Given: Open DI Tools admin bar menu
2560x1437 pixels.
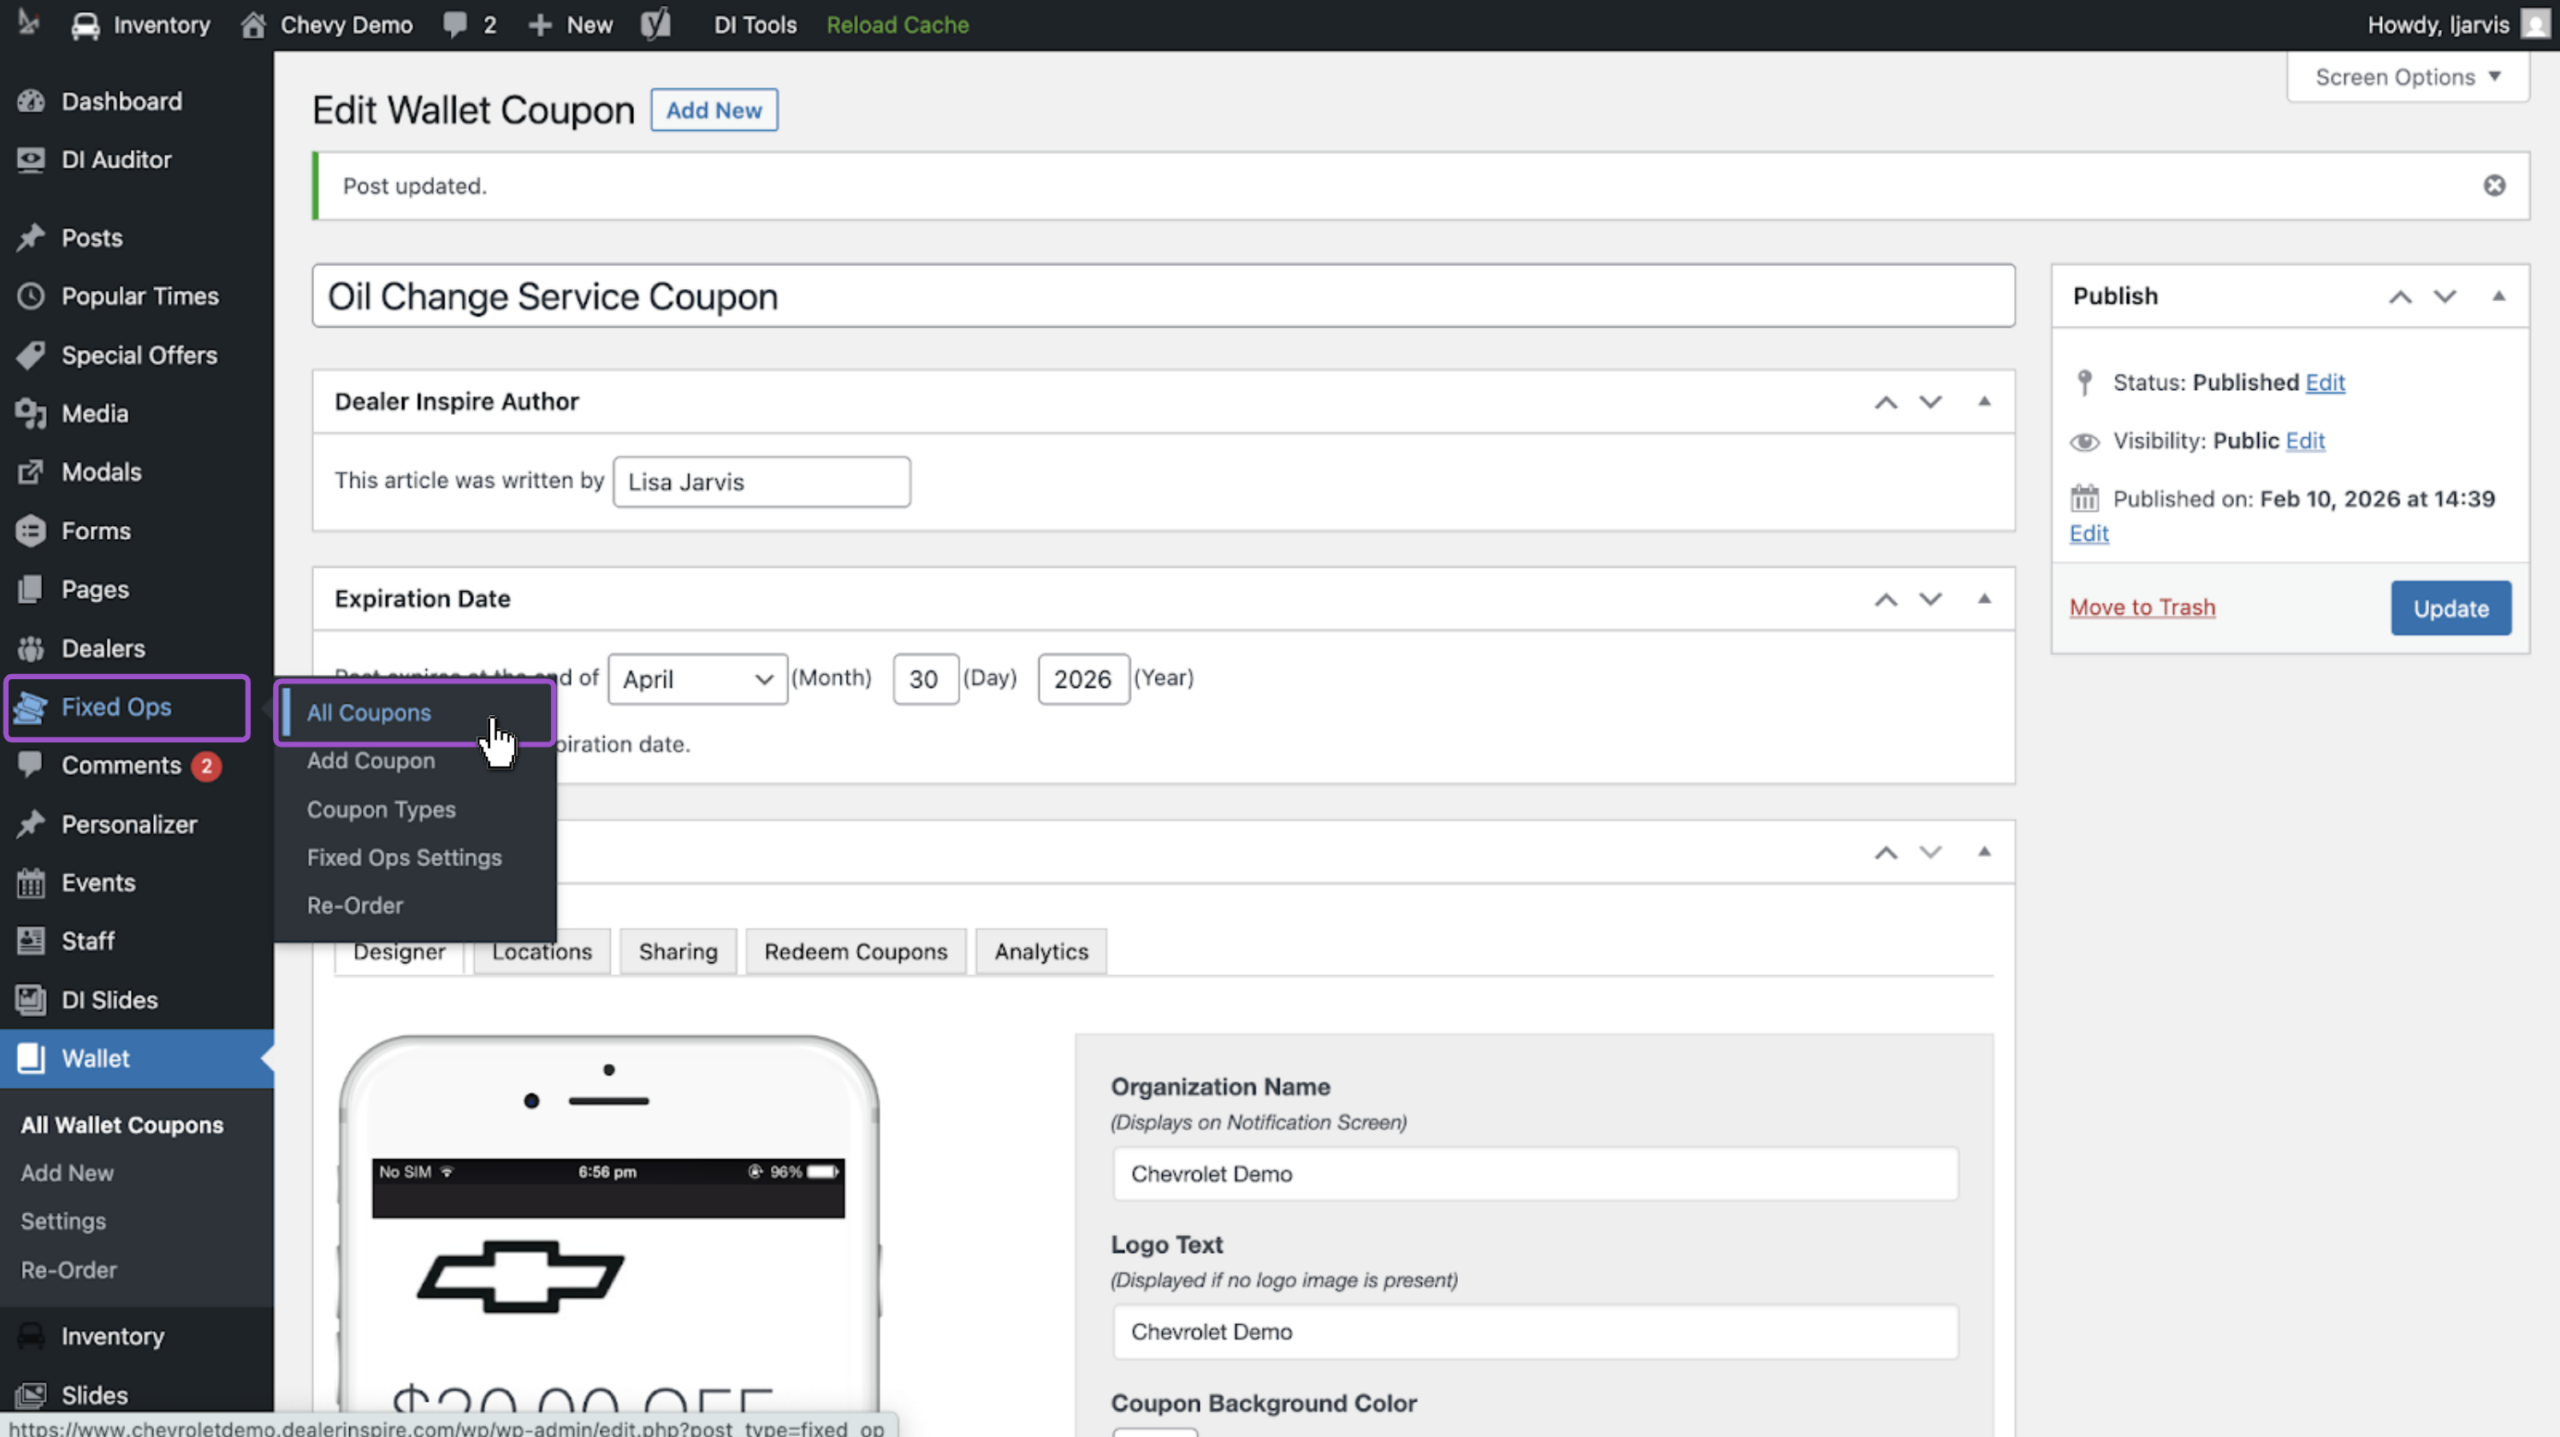Looking at the screenshot, I should coord(755,25).
